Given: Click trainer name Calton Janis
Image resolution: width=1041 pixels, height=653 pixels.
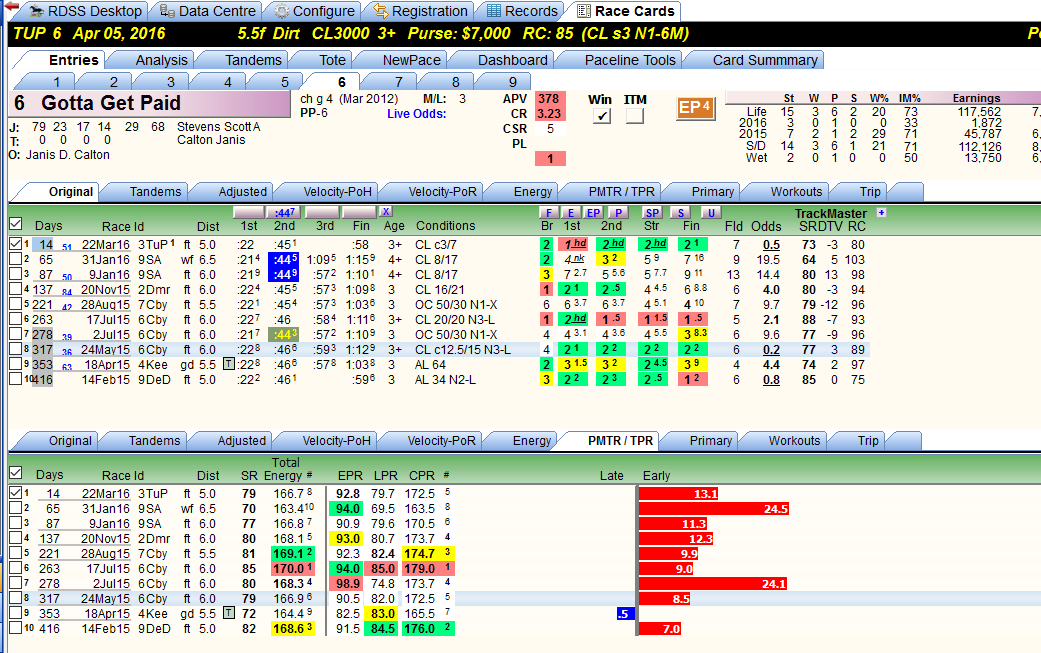Looking at the screenshot, I should pos(211,140).
